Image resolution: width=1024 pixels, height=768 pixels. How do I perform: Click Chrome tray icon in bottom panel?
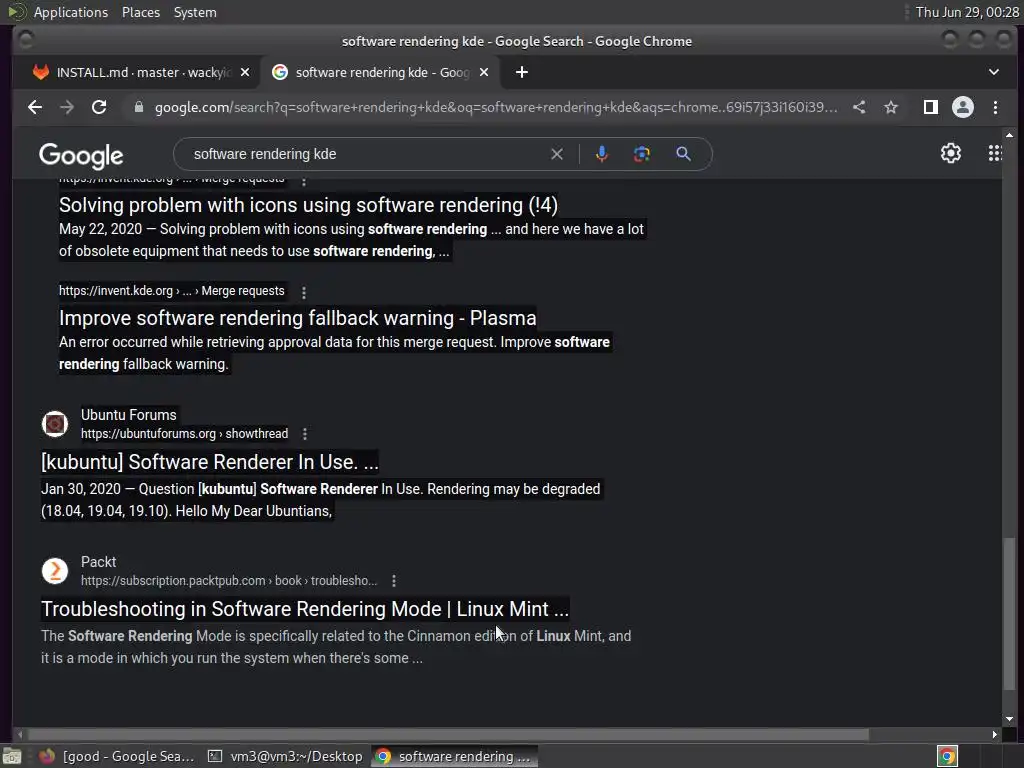click(947, 756)
